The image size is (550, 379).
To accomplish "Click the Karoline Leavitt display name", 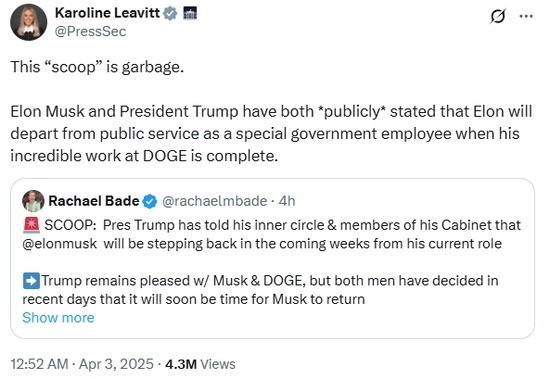I will point(107,13).
